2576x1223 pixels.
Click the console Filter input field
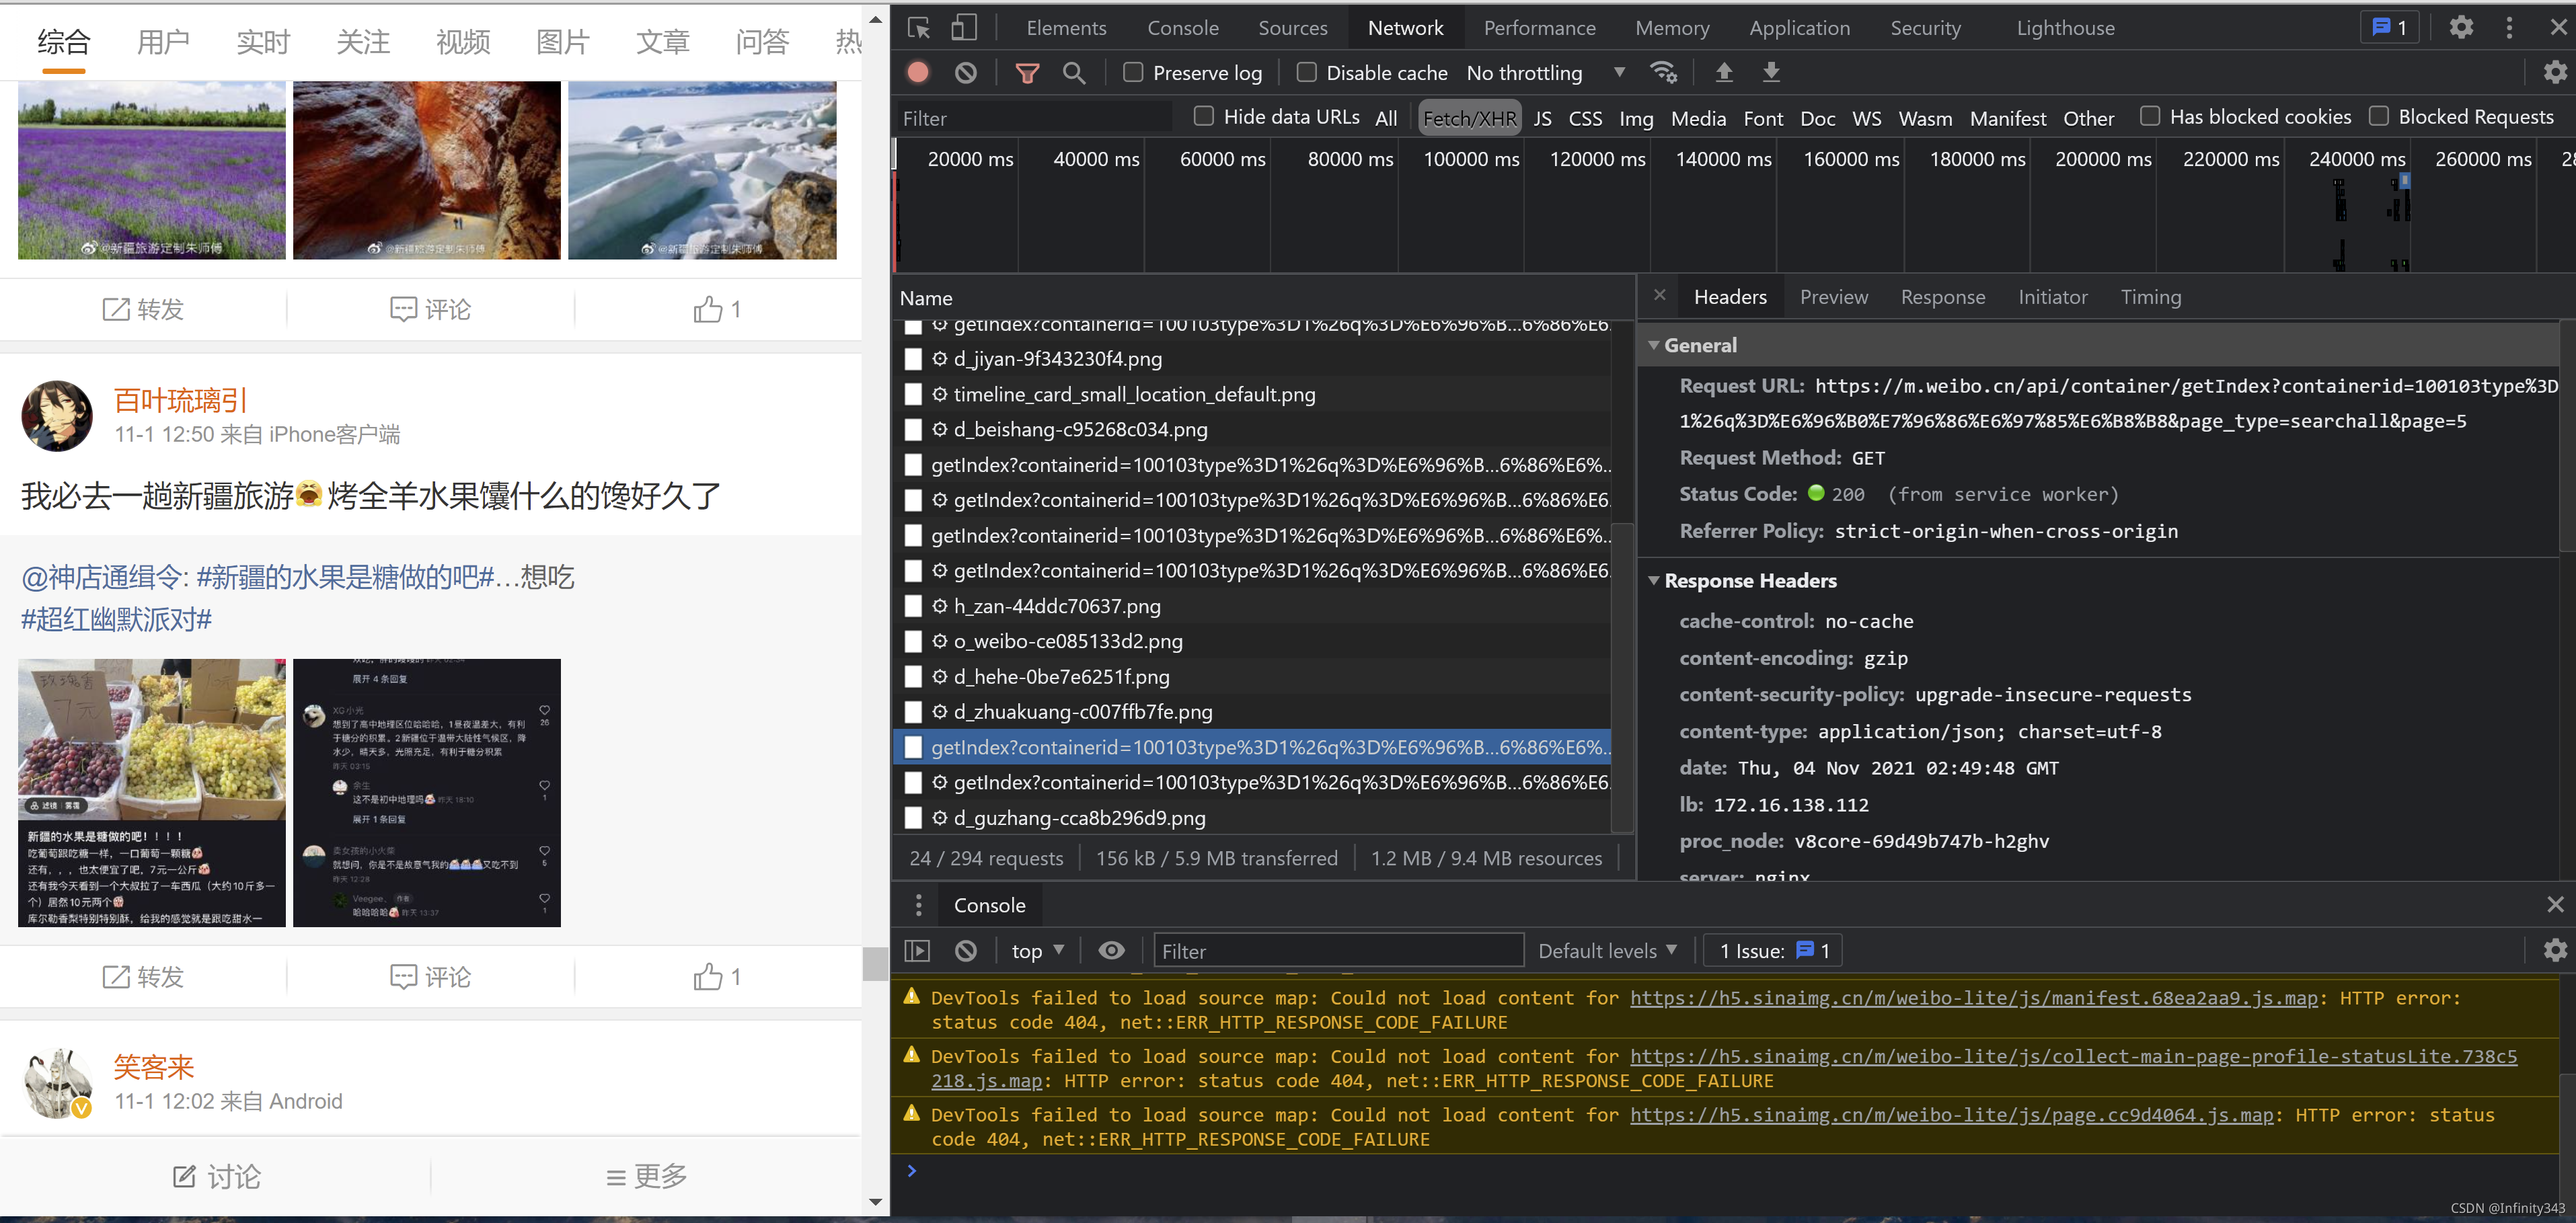tap(1338, 951)
